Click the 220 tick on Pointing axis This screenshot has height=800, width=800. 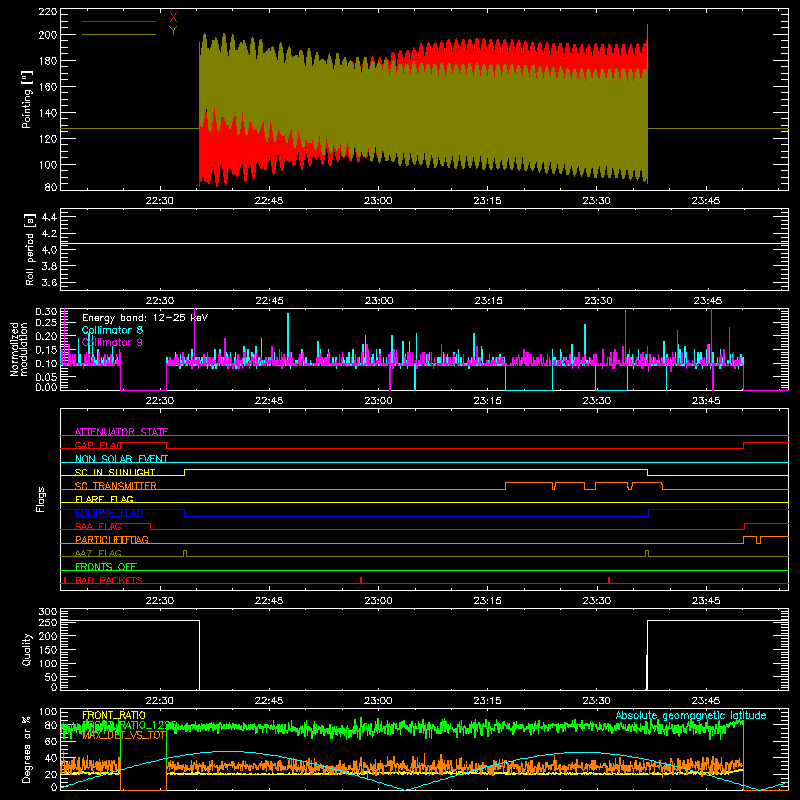(48, 11)
